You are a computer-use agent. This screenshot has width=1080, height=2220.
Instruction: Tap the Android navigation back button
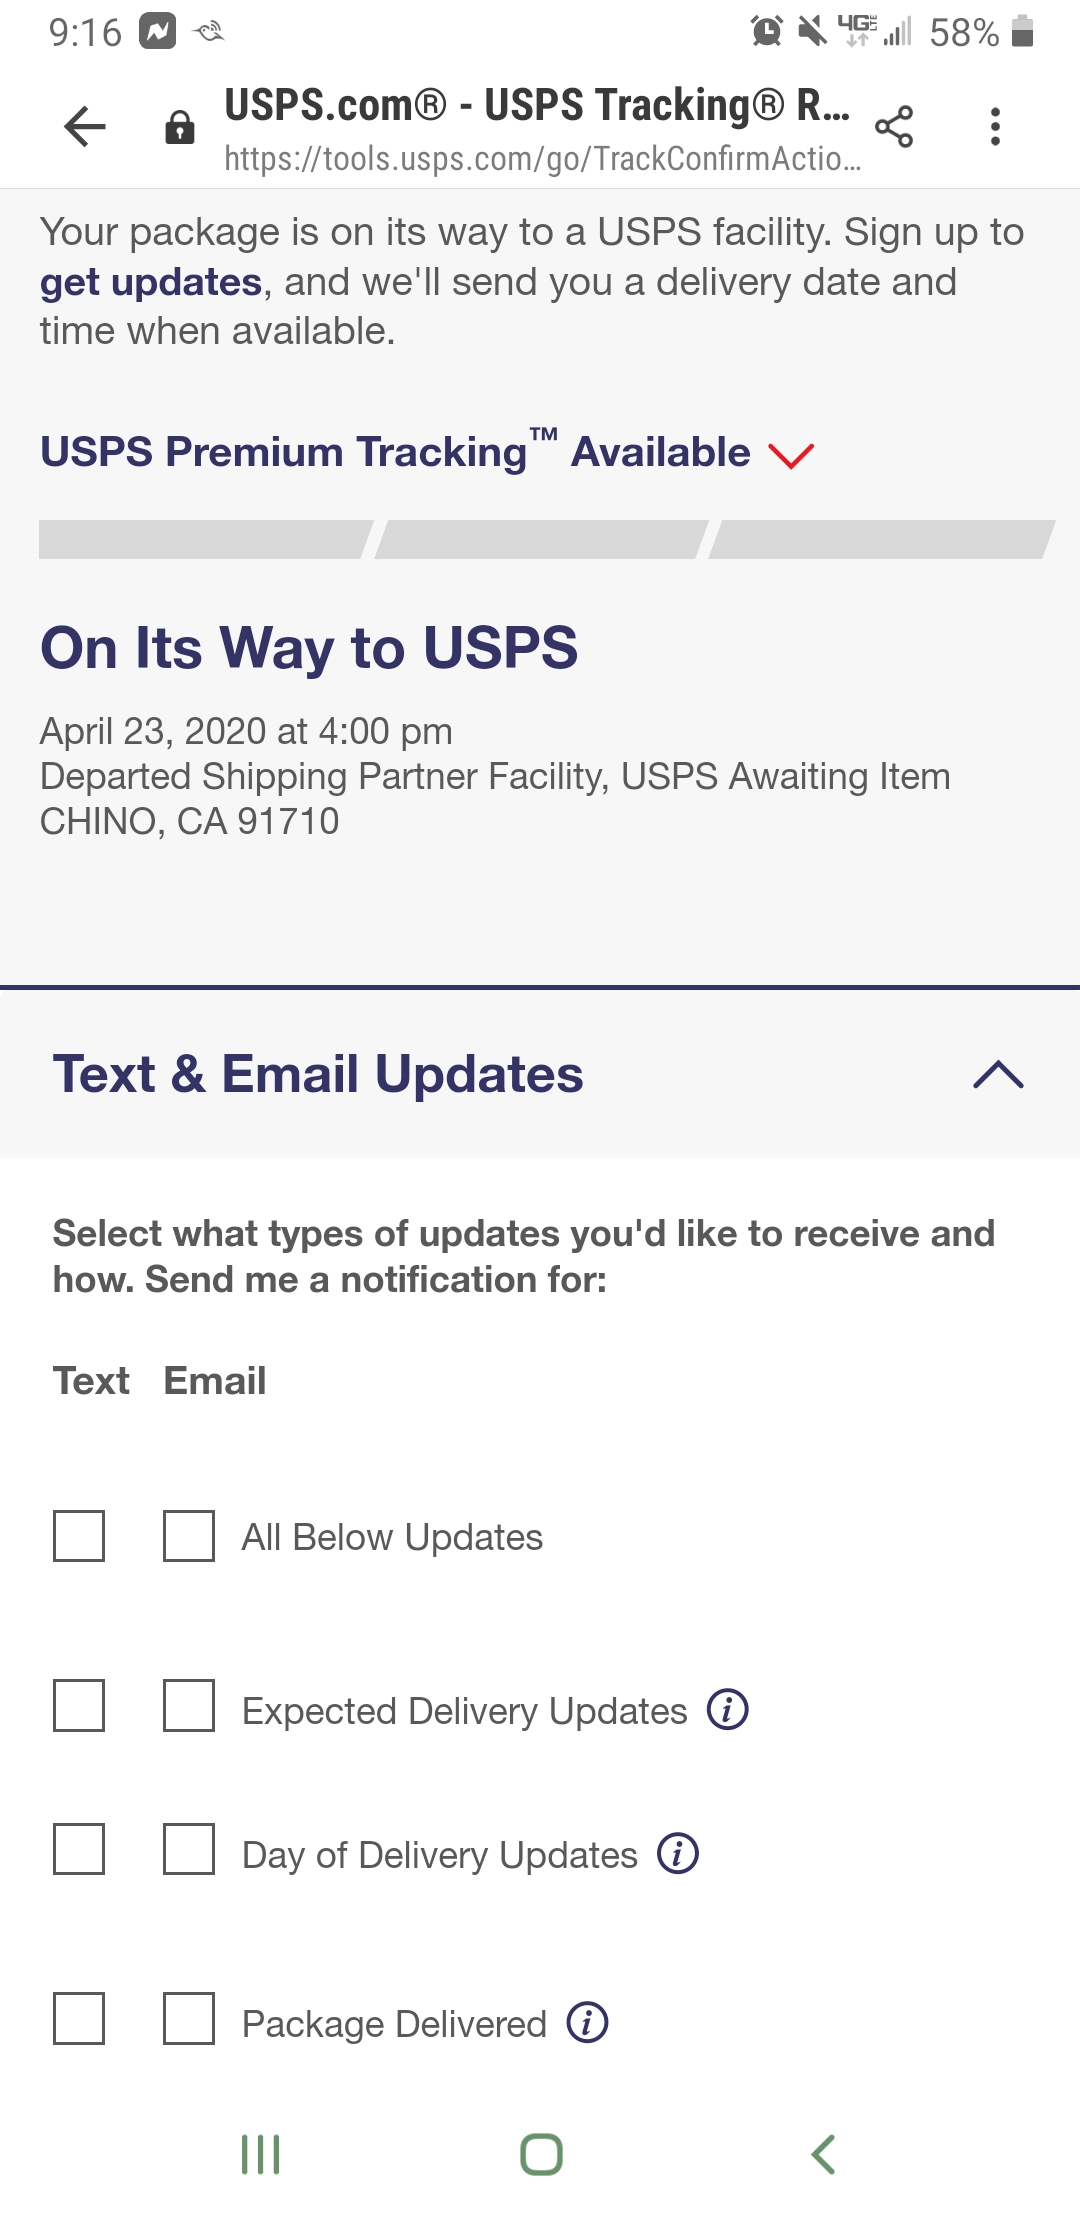[x=823, y=2154]
